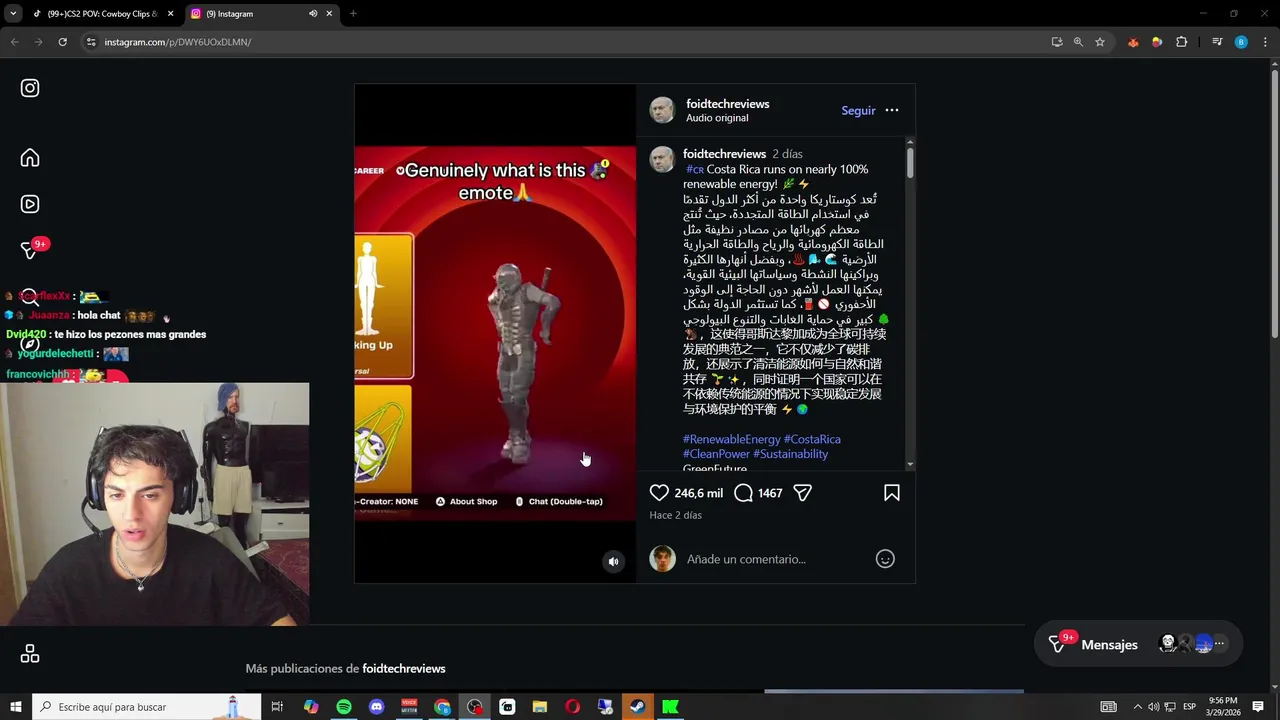Open the #CleanPower hashtag
The width and height of the screenshot is (1280, 720).
click(x=716, y=454)
